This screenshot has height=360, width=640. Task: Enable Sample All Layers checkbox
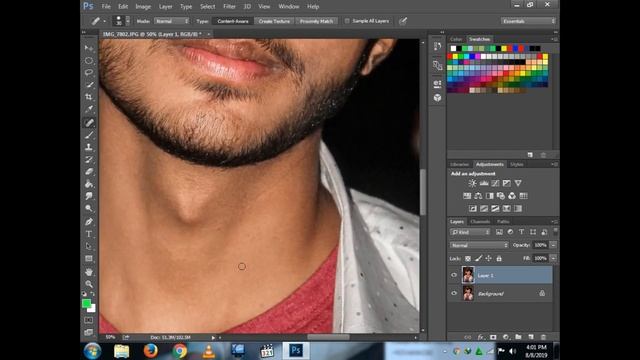click(347, 21)
